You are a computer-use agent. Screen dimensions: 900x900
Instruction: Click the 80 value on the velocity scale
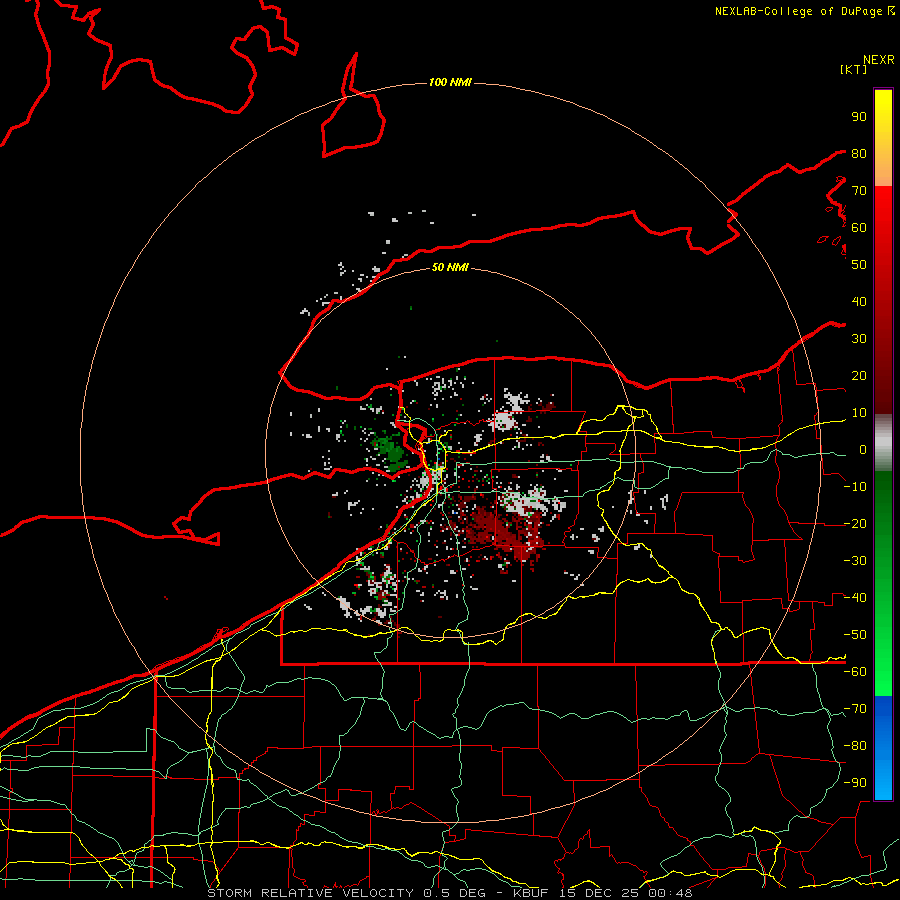[859, 153]
